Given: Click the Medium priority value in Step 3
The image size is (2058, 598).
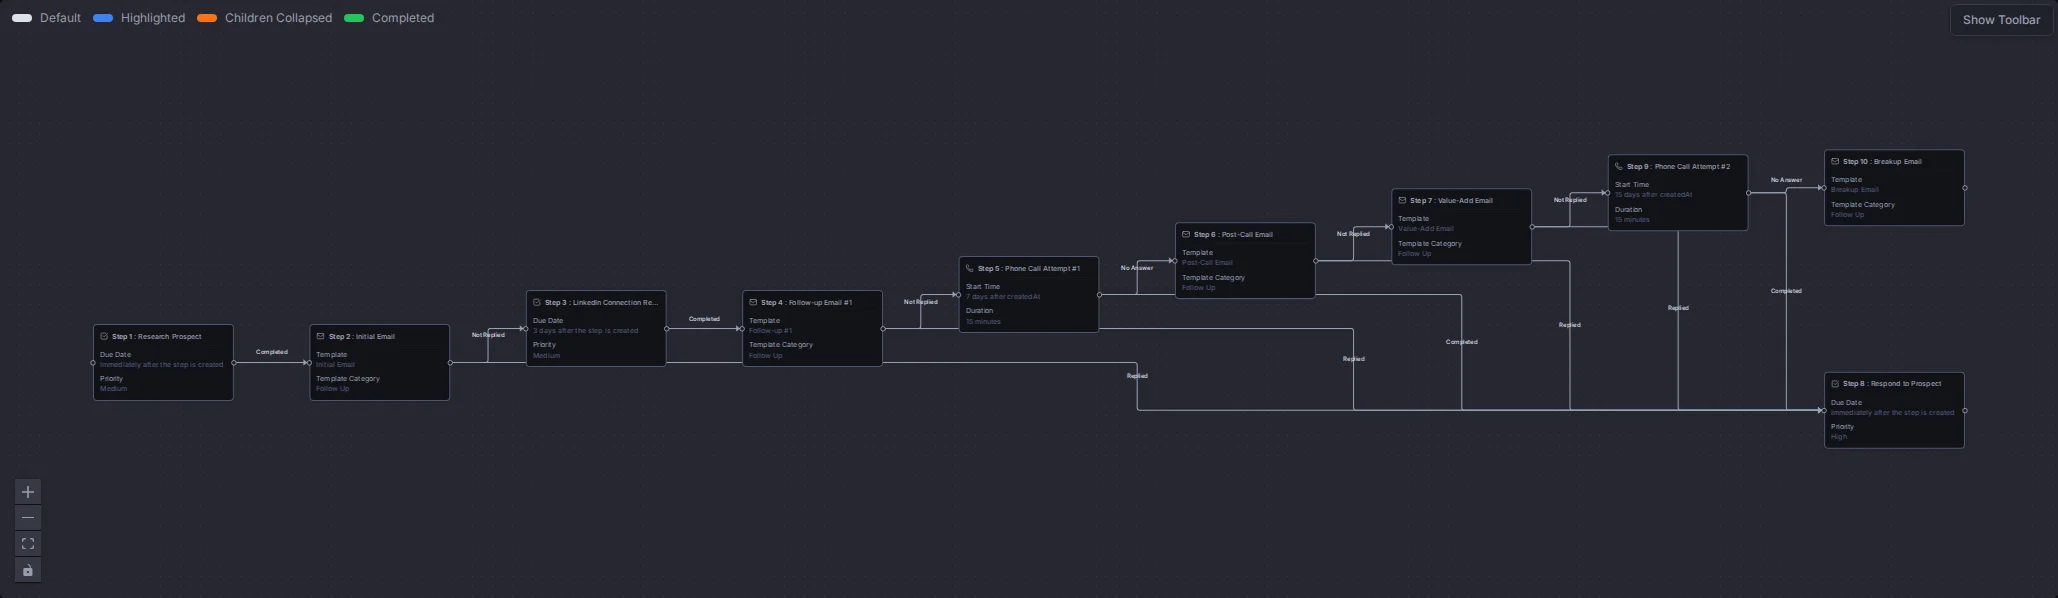Looking at the screenshot, I should pyautogui.click(x=546, y=356).
